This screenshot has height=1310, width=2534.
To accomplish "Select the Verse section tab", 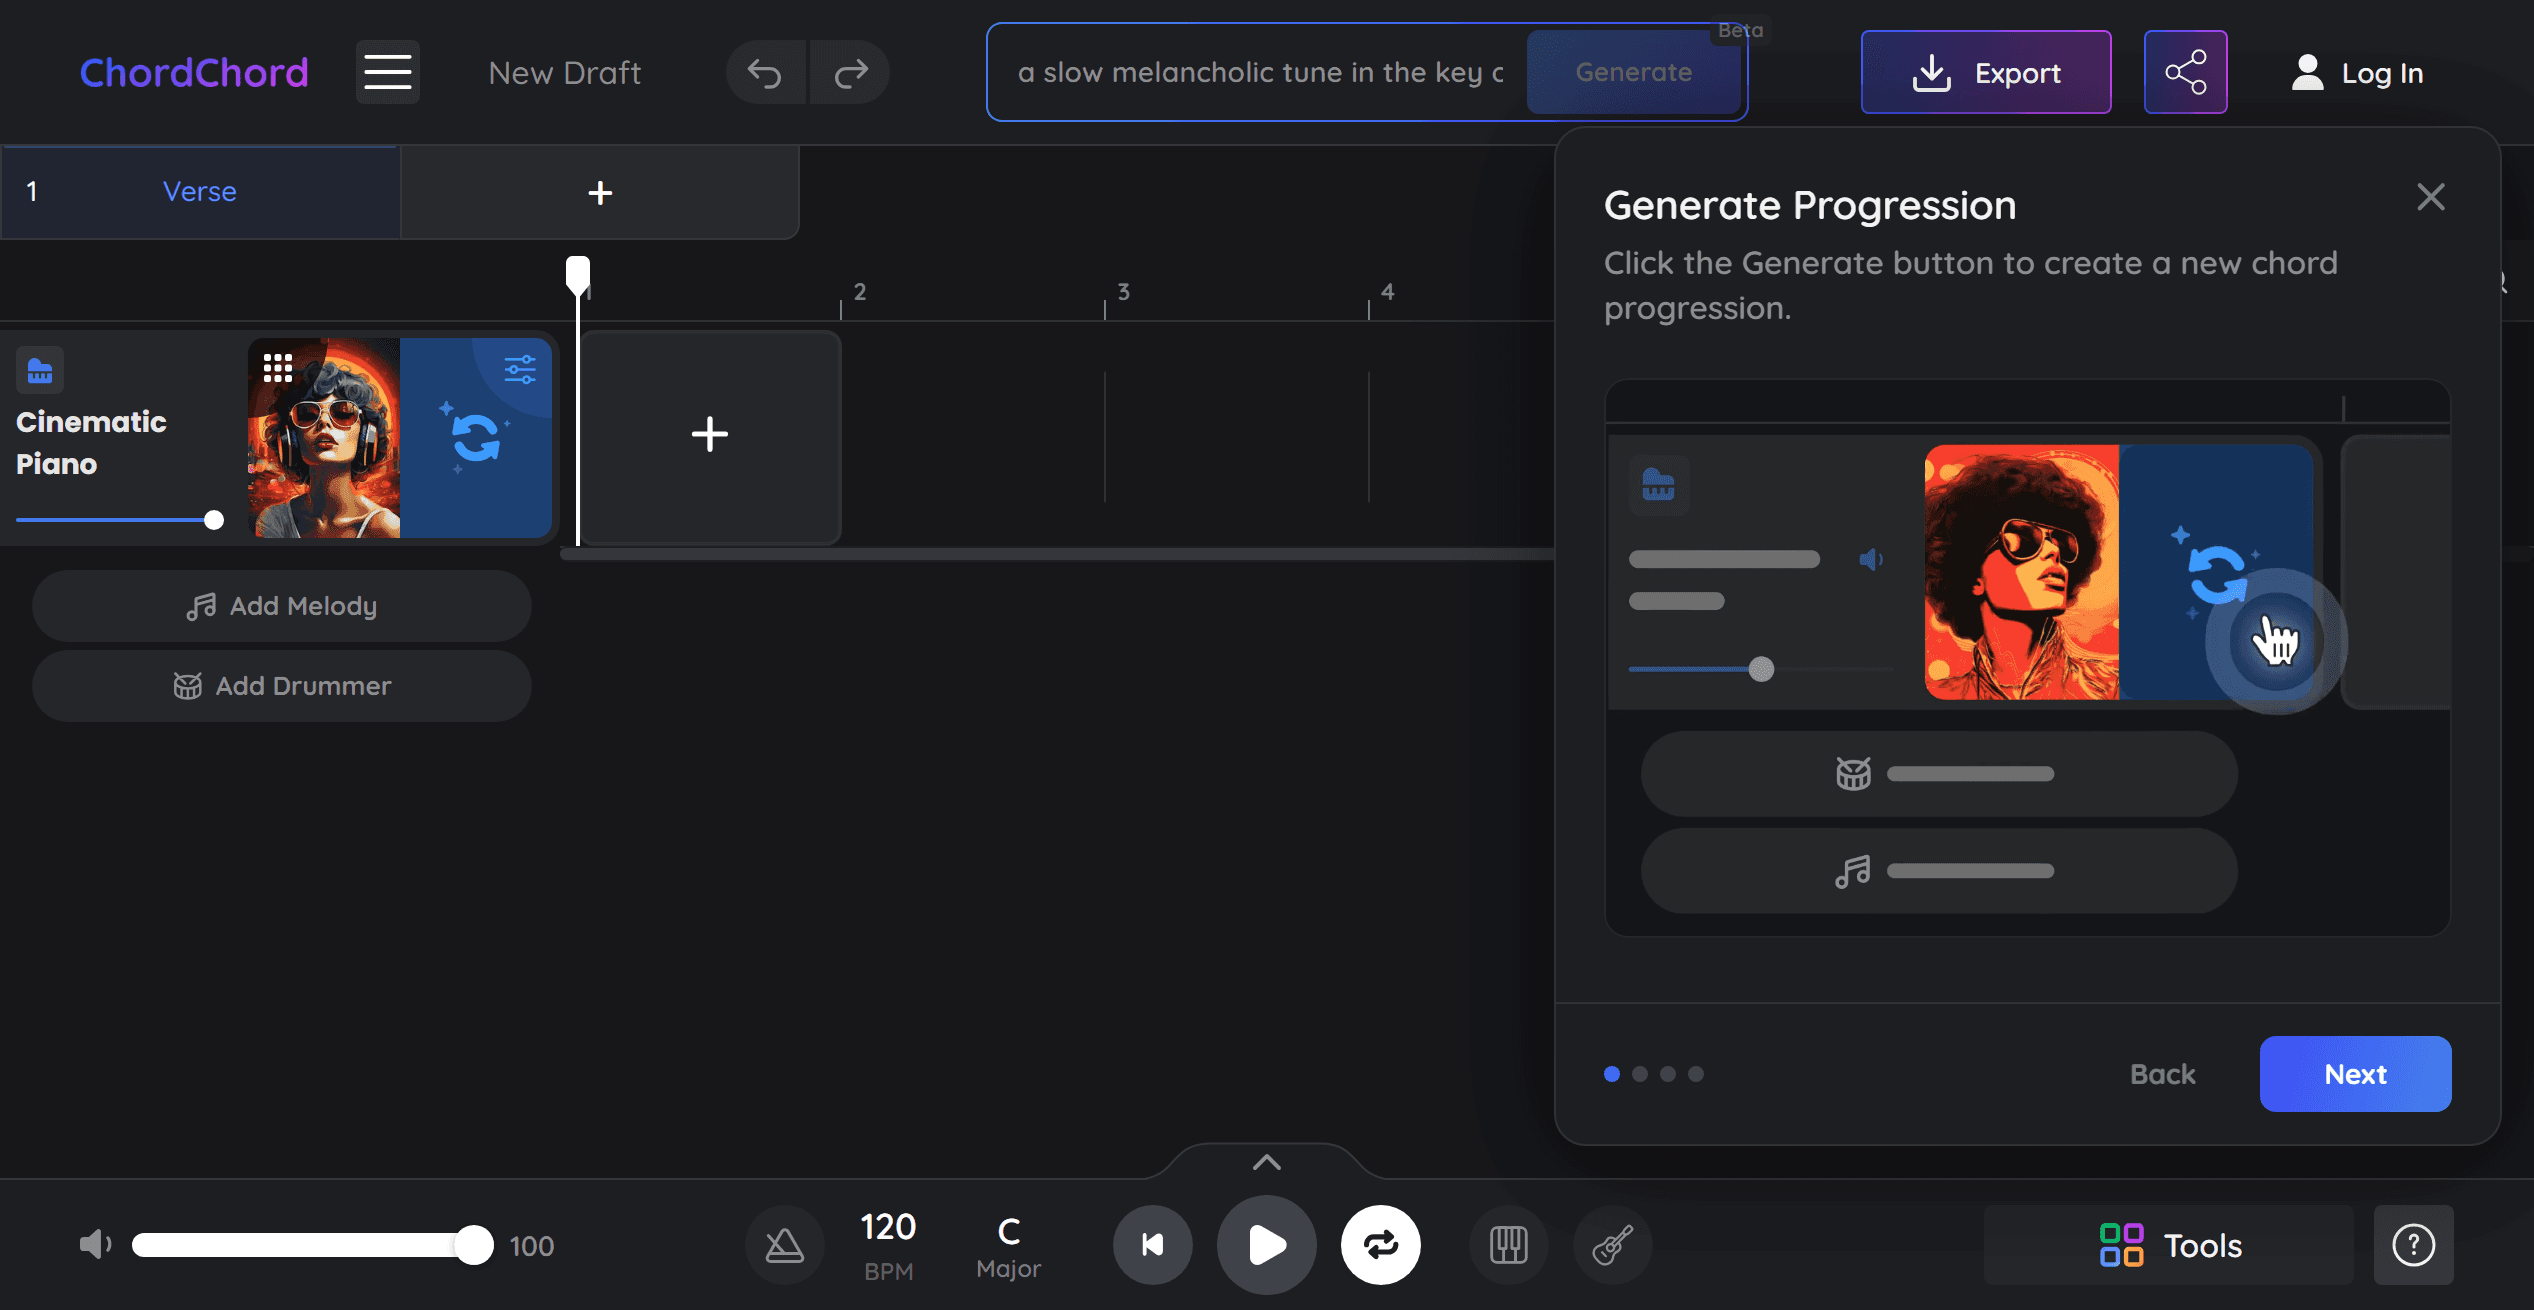I will click(200, 192).
